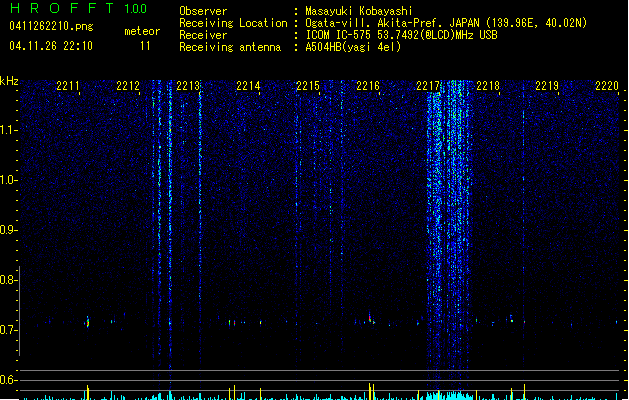Click the red meteor echo near 2216
Viewport: 629px width, 400px height.
[370, 318]
